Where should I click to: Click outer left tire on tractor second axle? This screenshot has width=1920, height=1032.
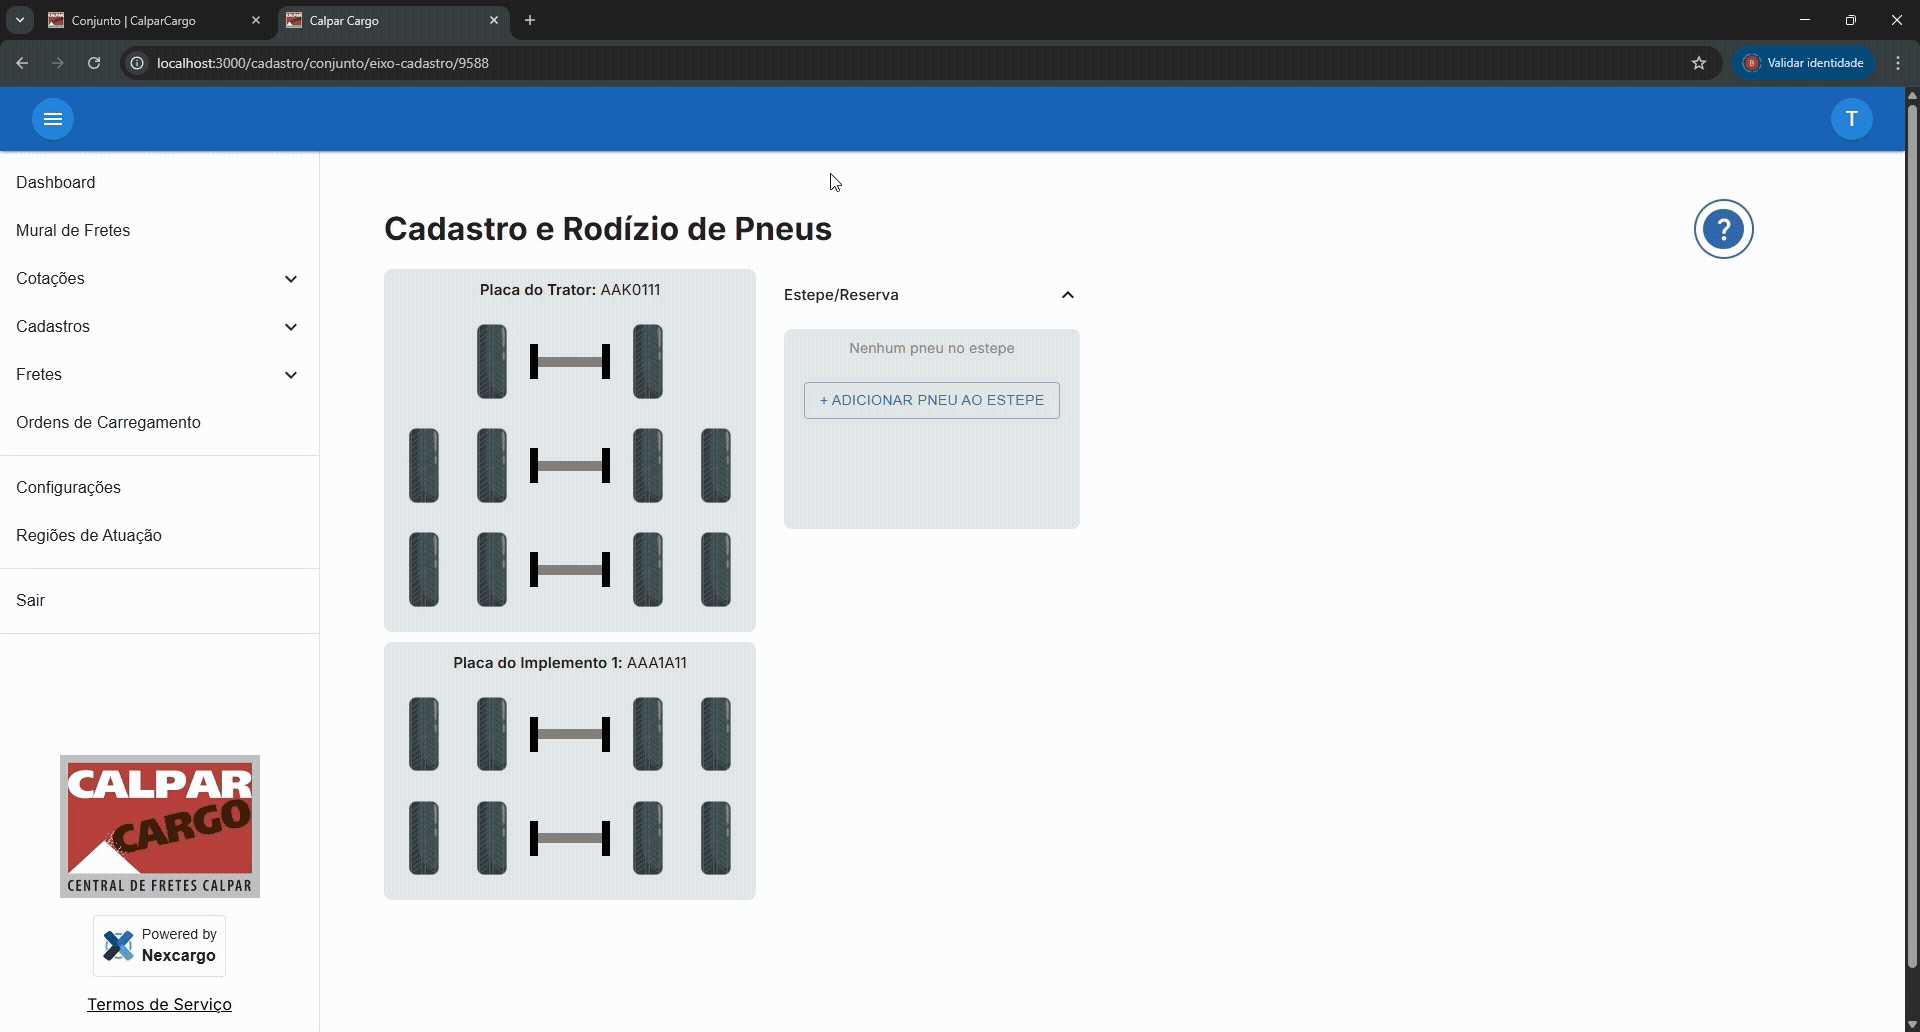click(424, 465)
